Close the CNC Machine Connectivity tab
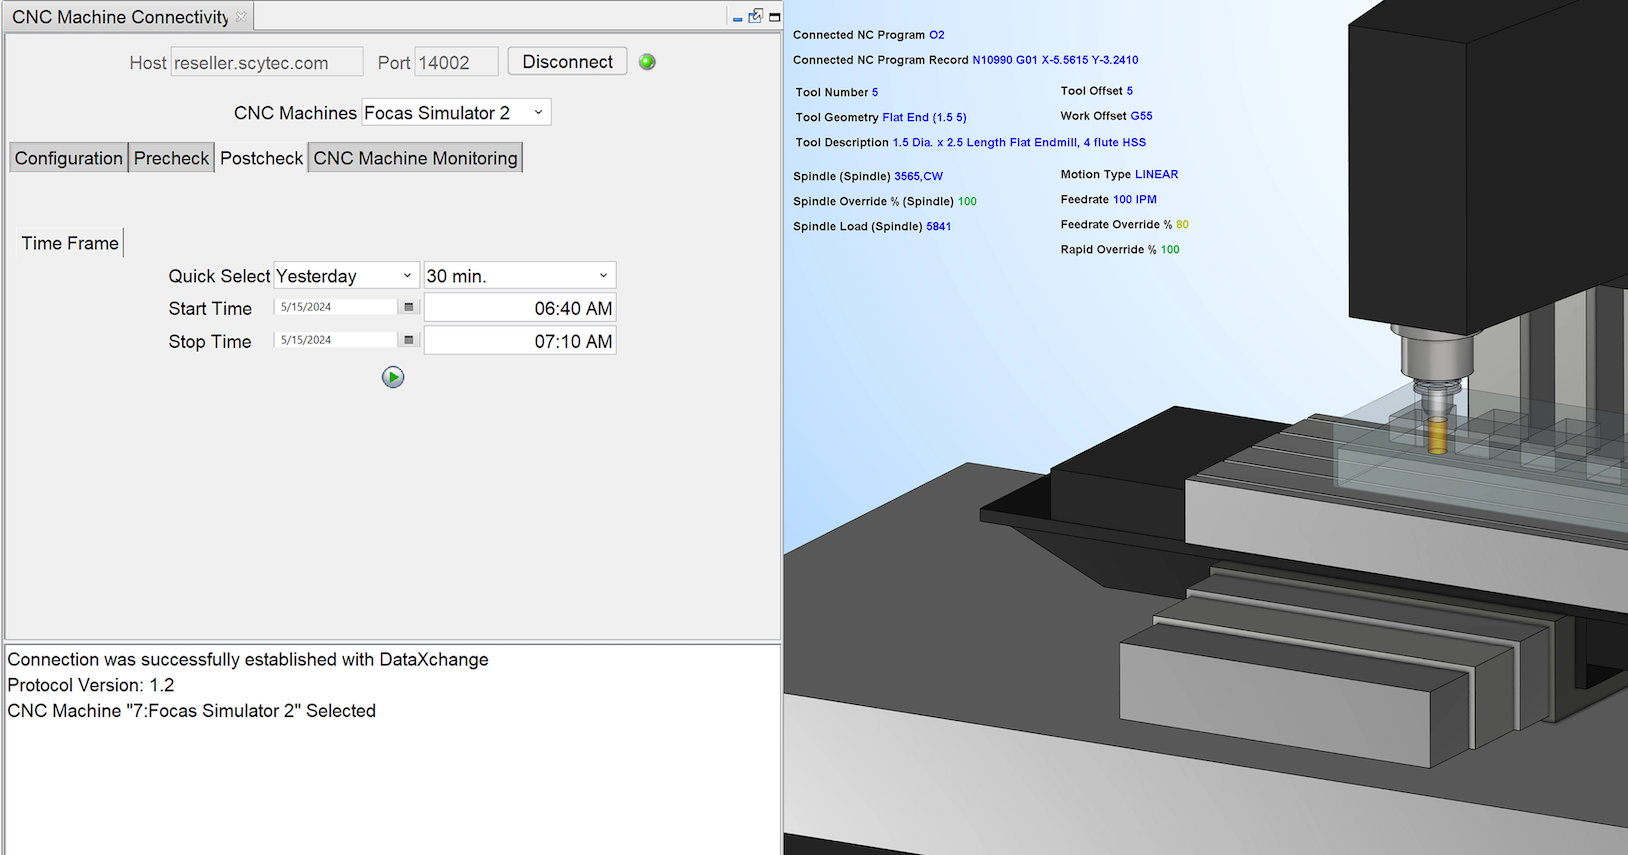Screen dimensions: 1628x855 [x=241, y=17]
